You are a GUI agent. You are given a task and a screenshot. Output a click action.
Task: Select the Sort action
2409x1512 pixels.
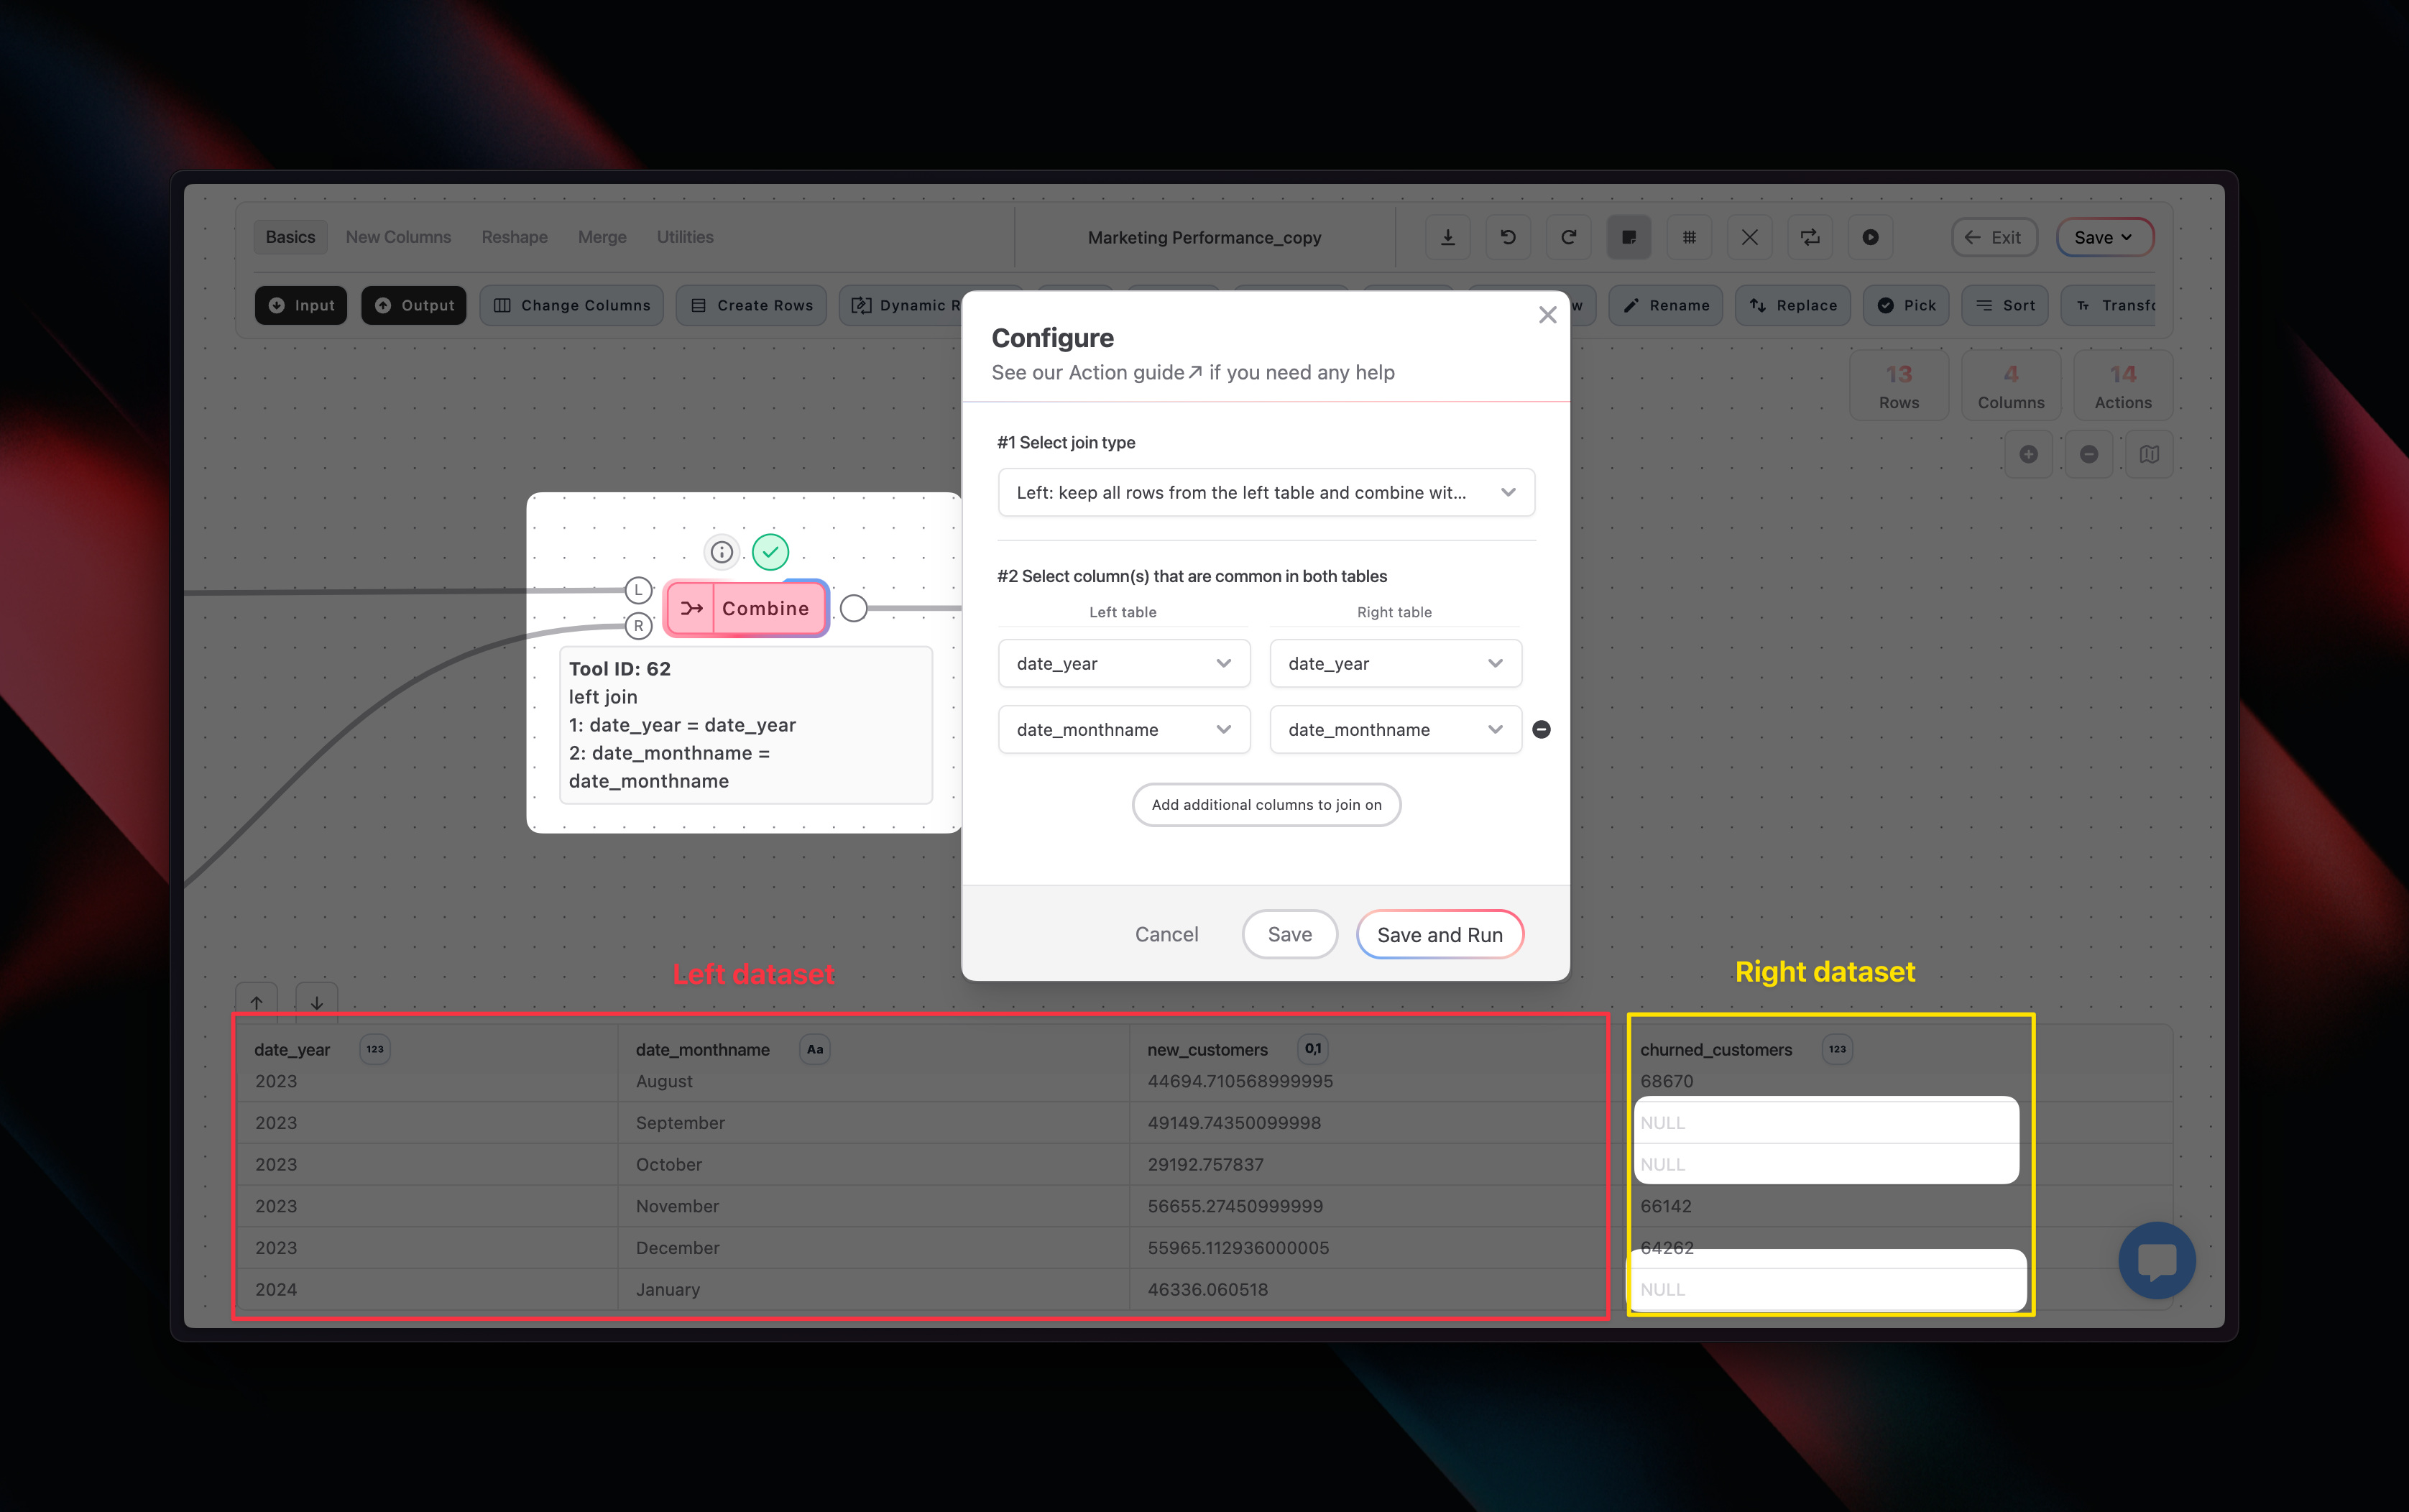[2005, 305]
